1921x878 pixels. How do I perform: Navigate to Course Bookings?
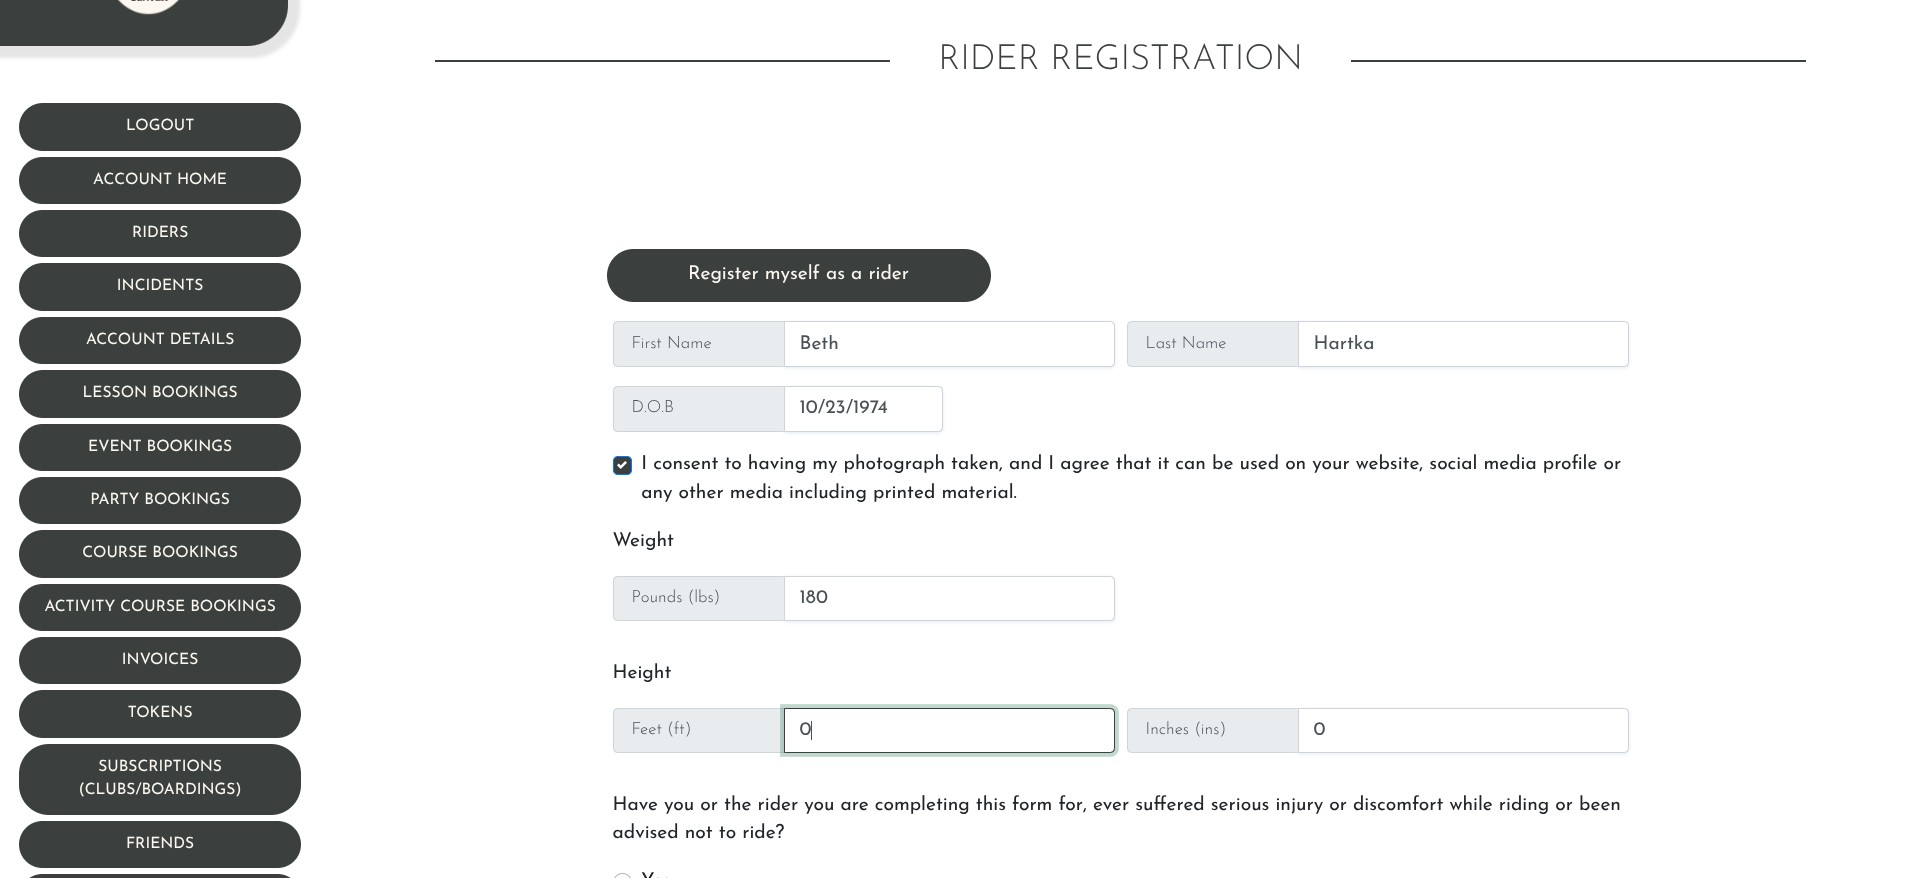[160, 553]
